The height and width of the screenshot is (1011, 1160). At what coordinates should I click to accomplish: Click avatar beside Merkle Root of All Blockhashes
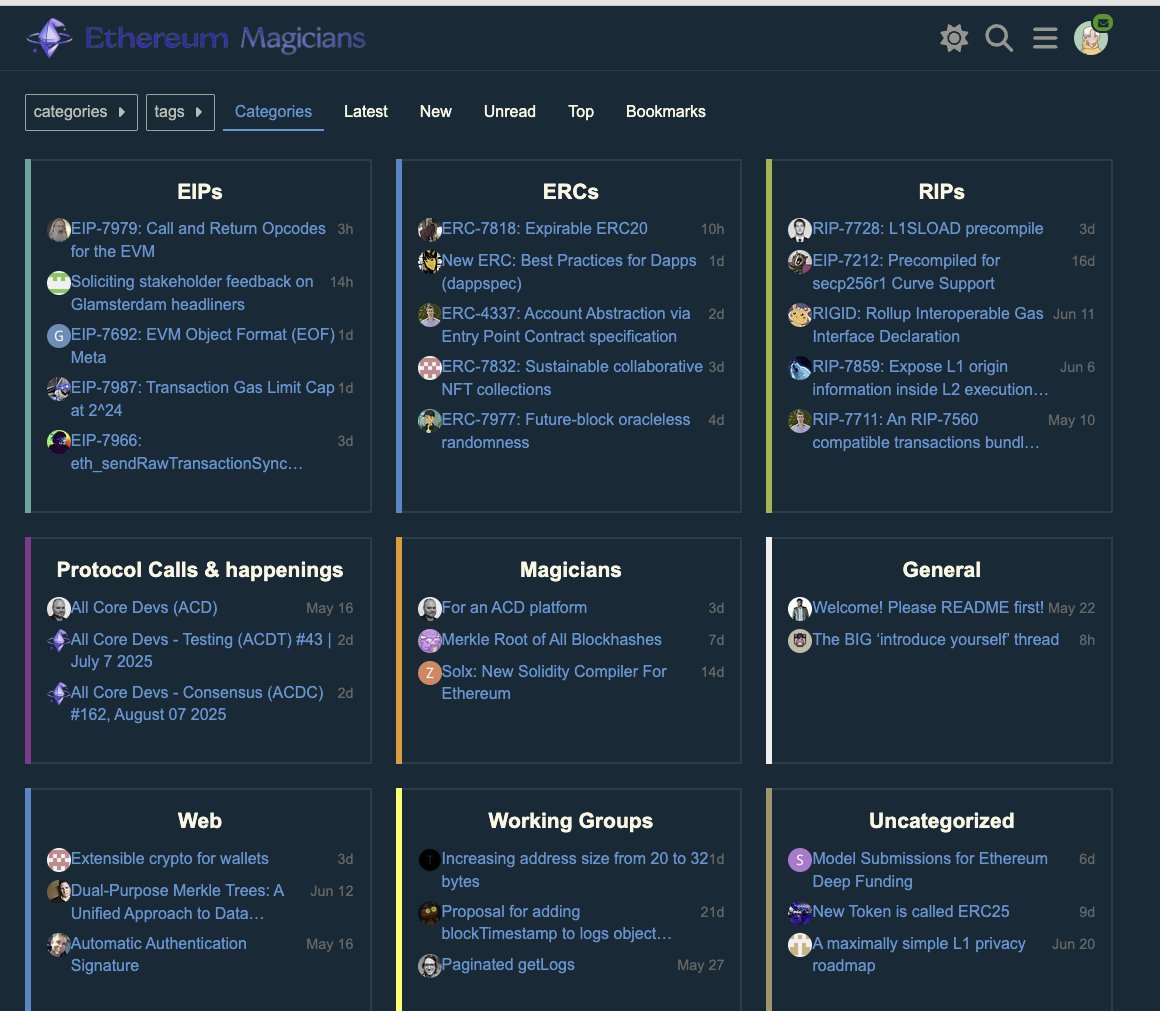point(429,640)
